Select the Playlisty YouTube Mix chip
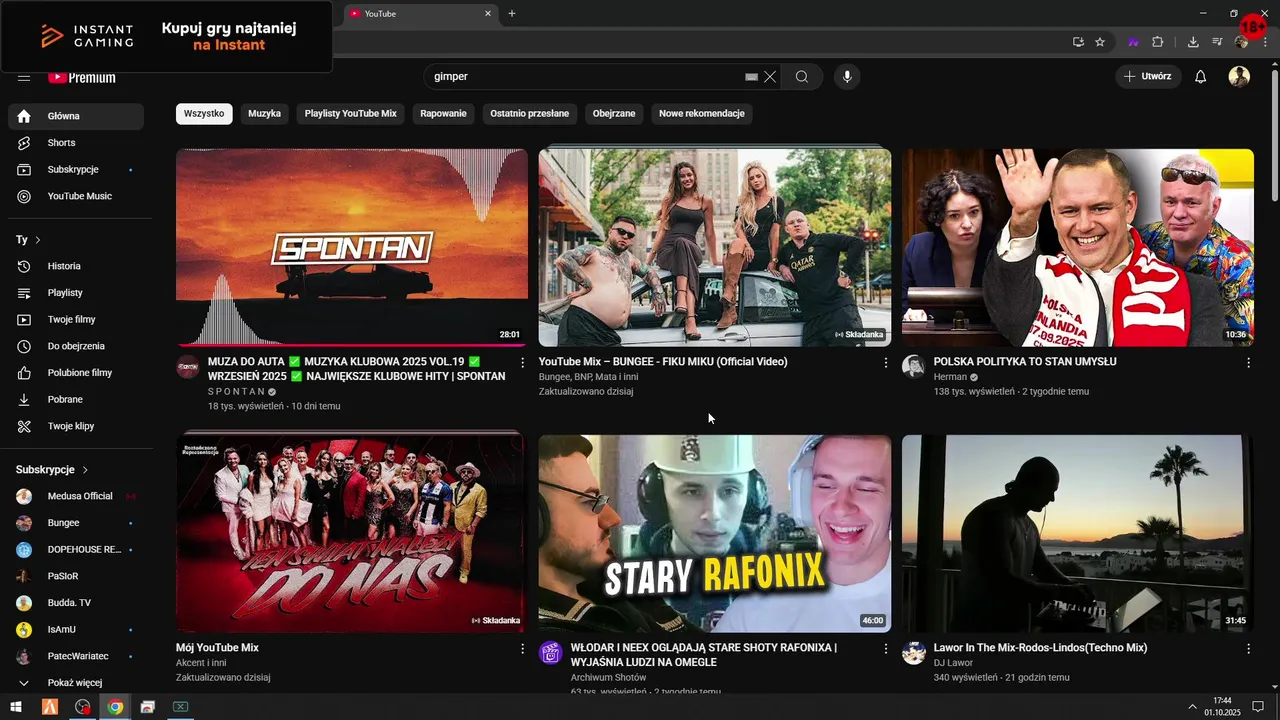This screenshot has height=720, width=1280. [351, 114]
